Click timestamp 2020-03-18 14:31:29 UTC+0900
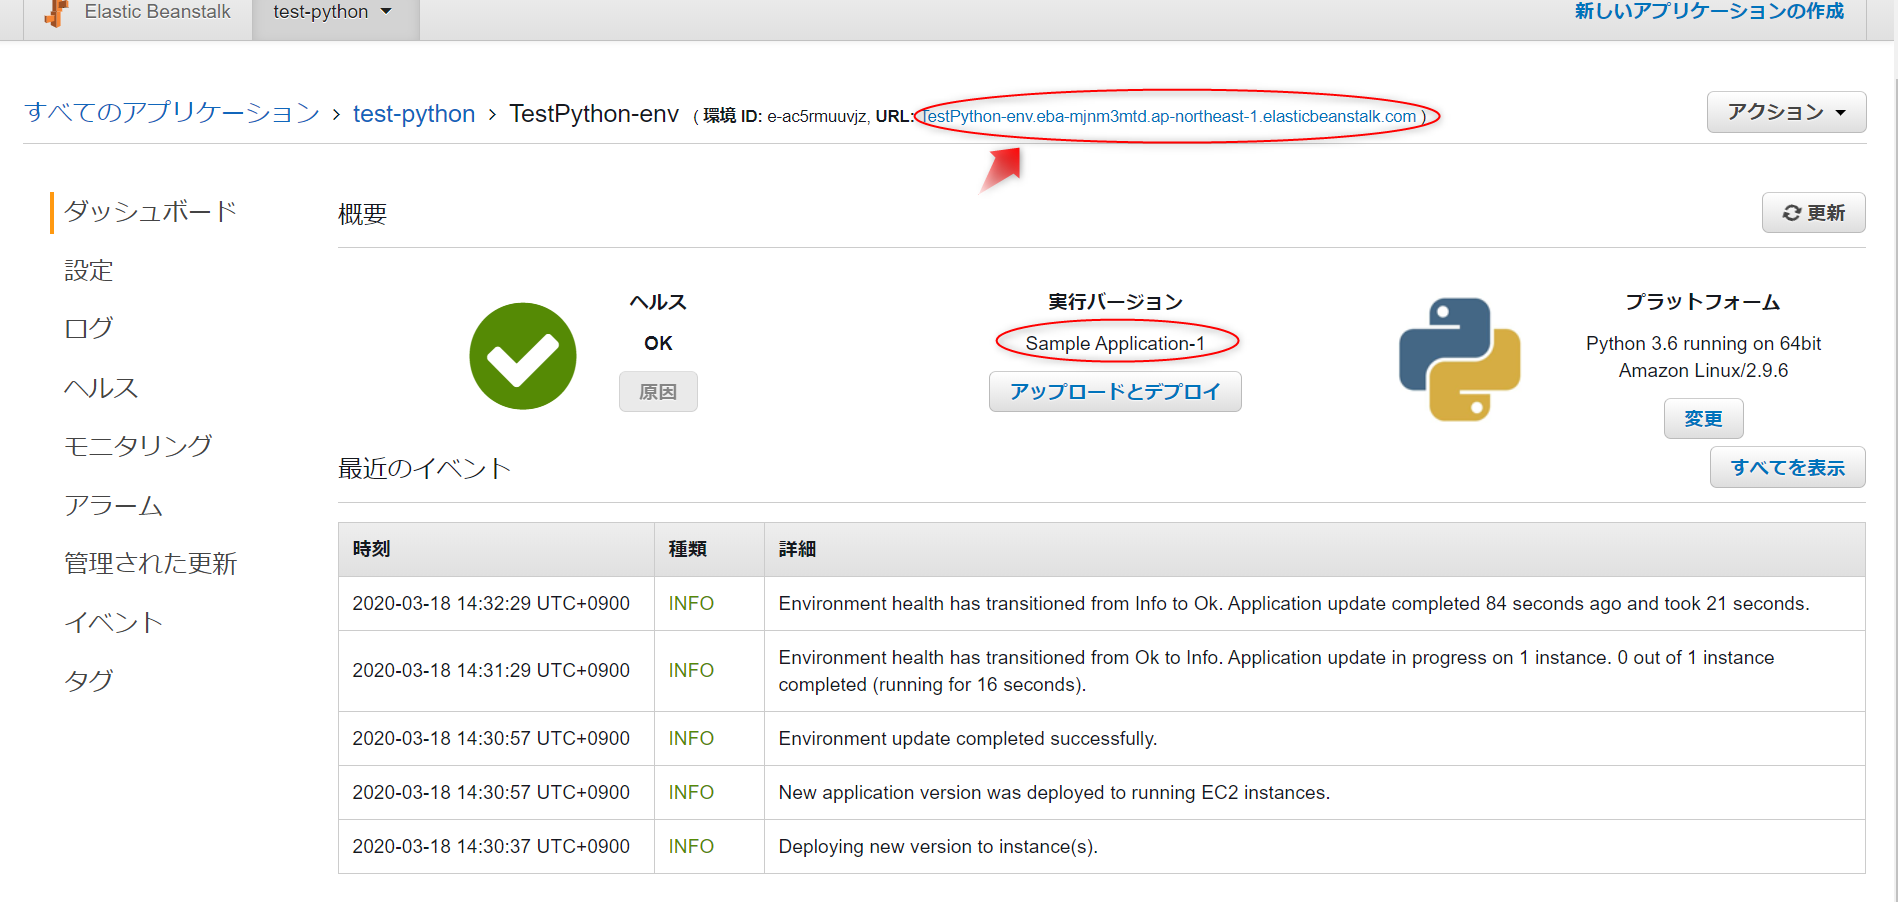 click(x=491, y=670)
